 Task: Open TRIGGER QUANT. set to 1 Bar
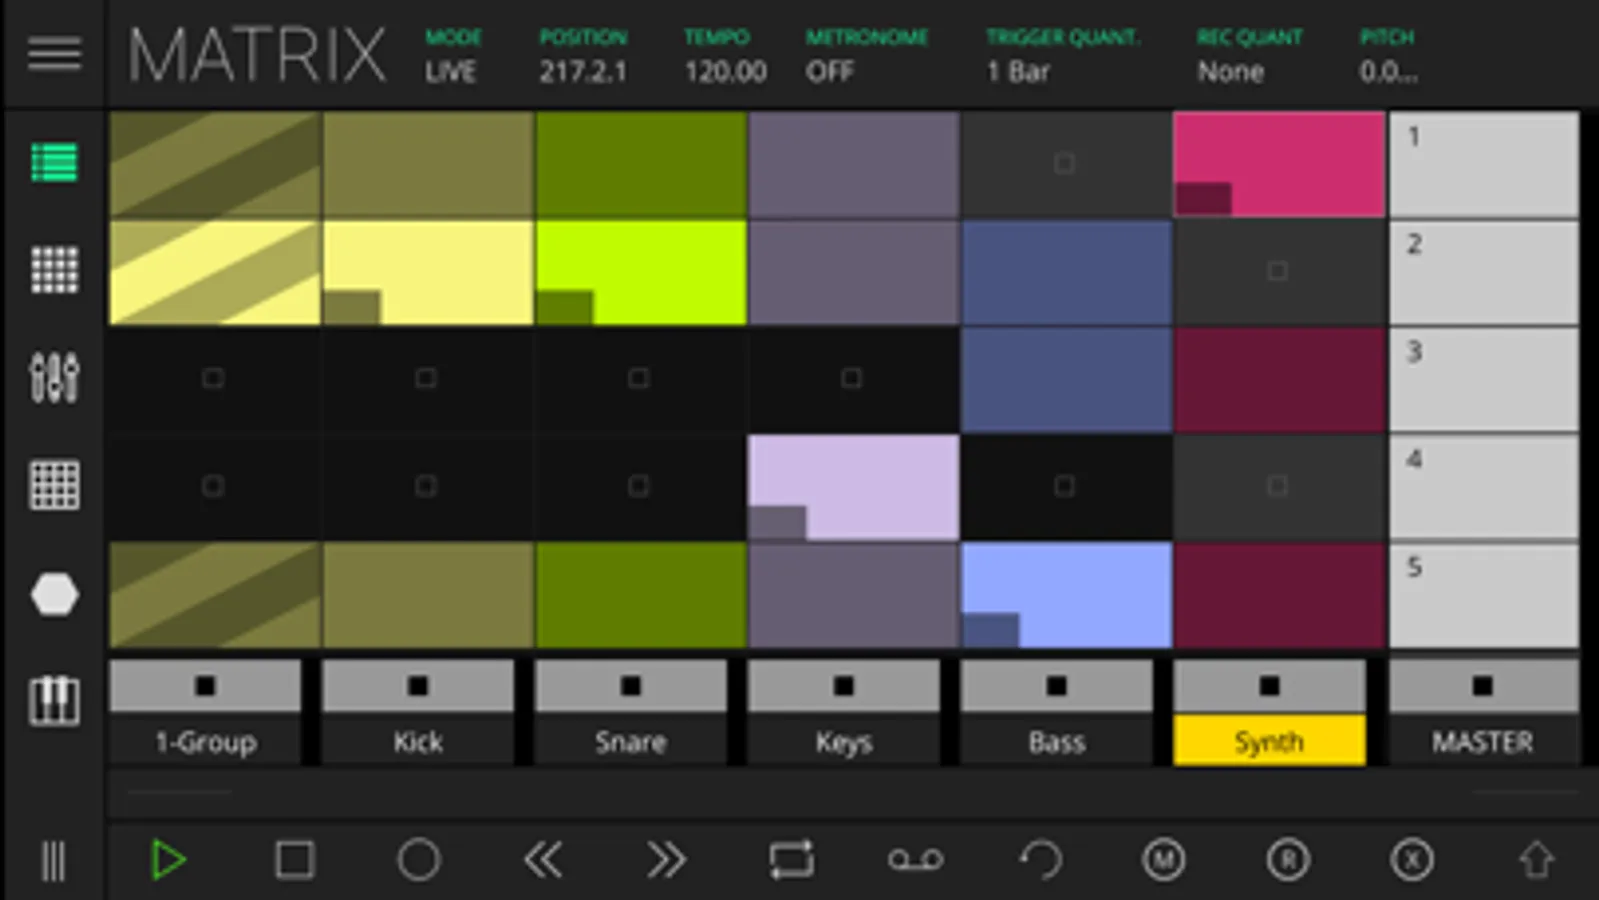click(1062, 56)
